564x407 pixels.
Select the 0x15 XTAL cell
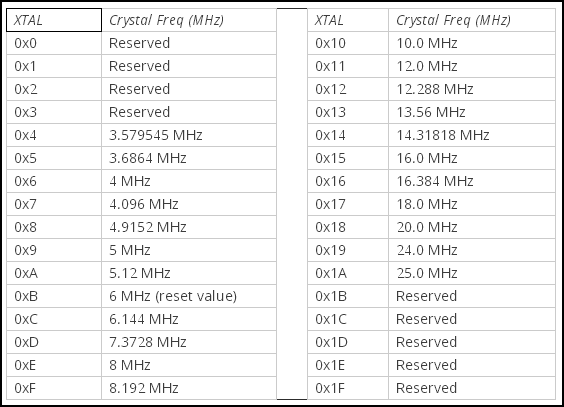click(x=348, y=158)
